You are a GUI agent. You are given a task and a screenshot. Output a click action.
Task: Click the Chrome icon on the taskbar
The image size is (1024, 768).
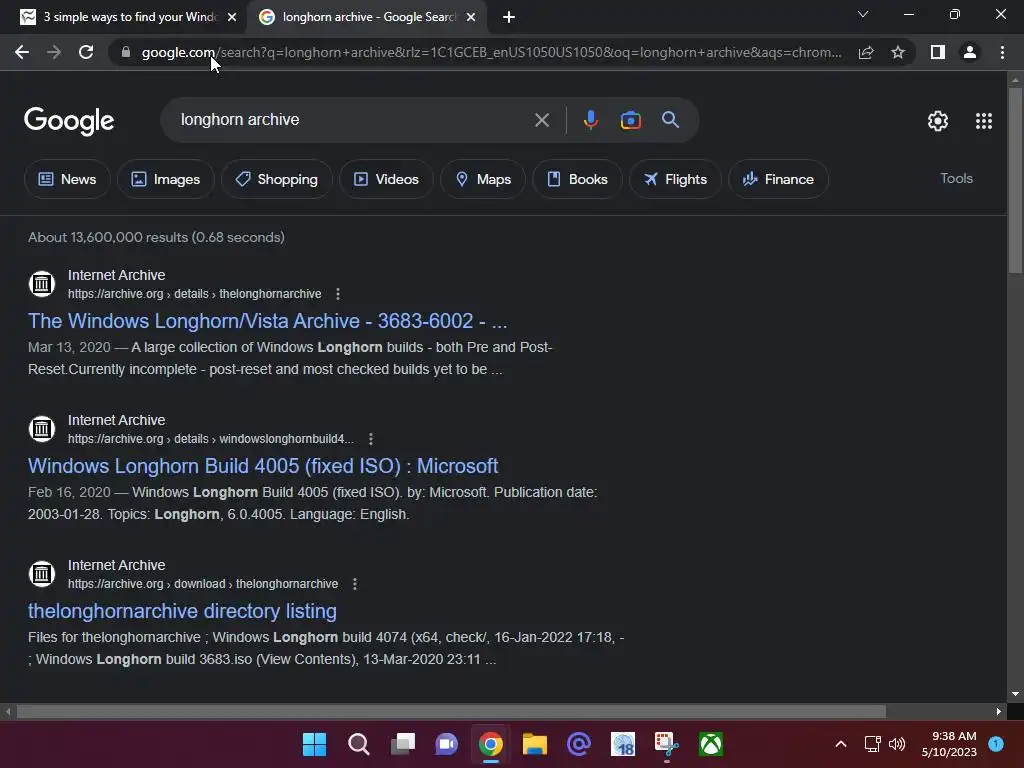click(490, 744)
